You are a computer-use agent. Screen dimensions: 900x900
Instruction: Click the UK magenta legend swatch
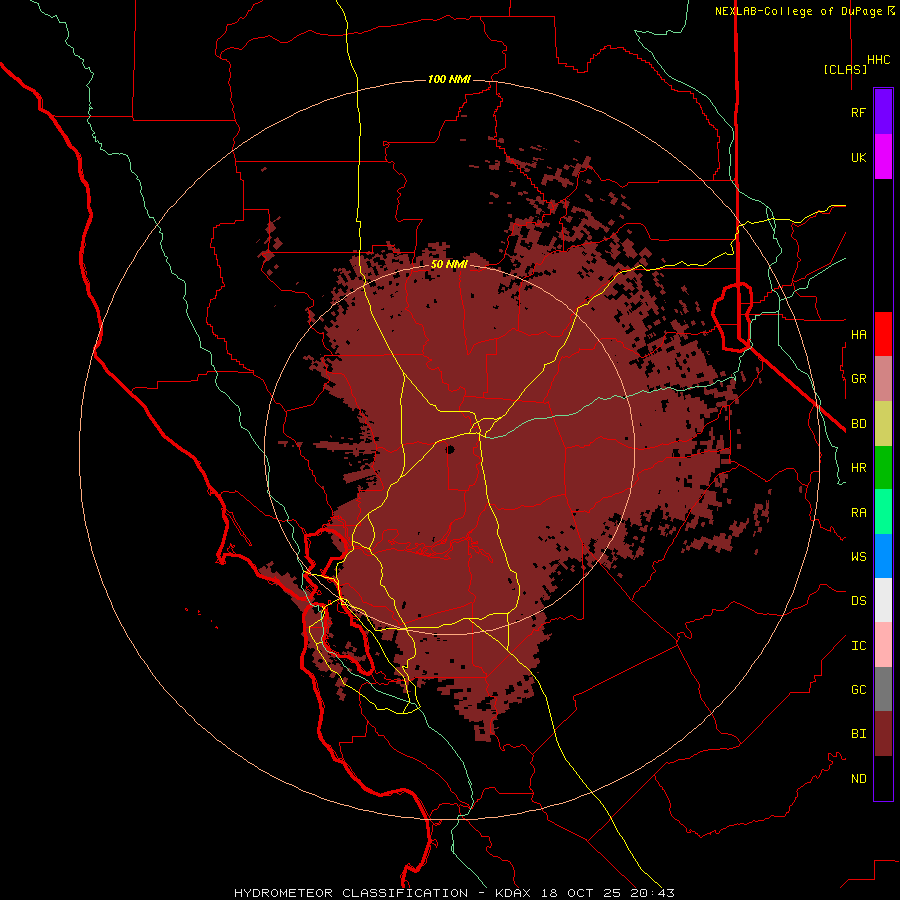pyautogui.click(x=883, y=157)
